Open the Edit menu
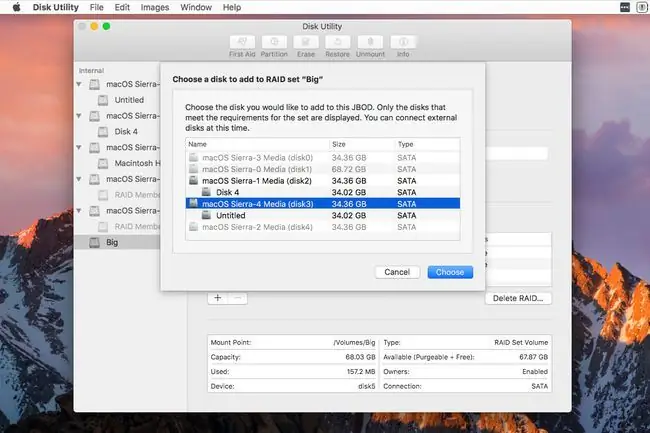Image resolution: width=650 pixels, height=433 pixels. [122, 7]
